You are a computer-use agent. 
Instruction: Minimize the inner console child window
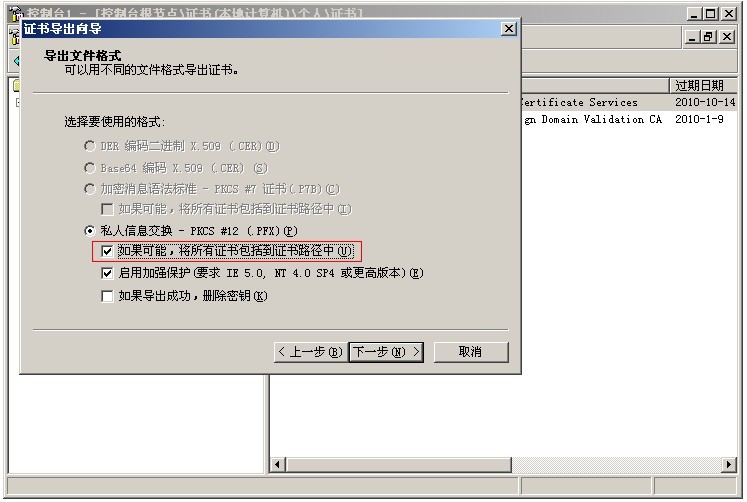point(693,37)
